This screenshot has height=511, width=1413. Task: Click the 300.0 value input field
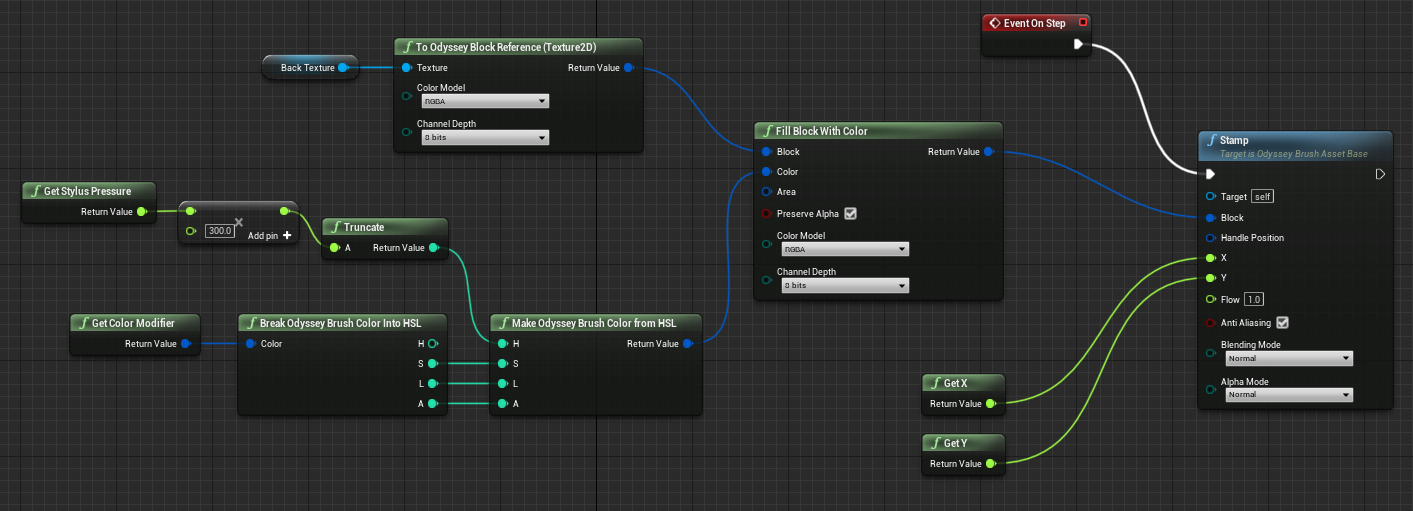pos(218,231)
